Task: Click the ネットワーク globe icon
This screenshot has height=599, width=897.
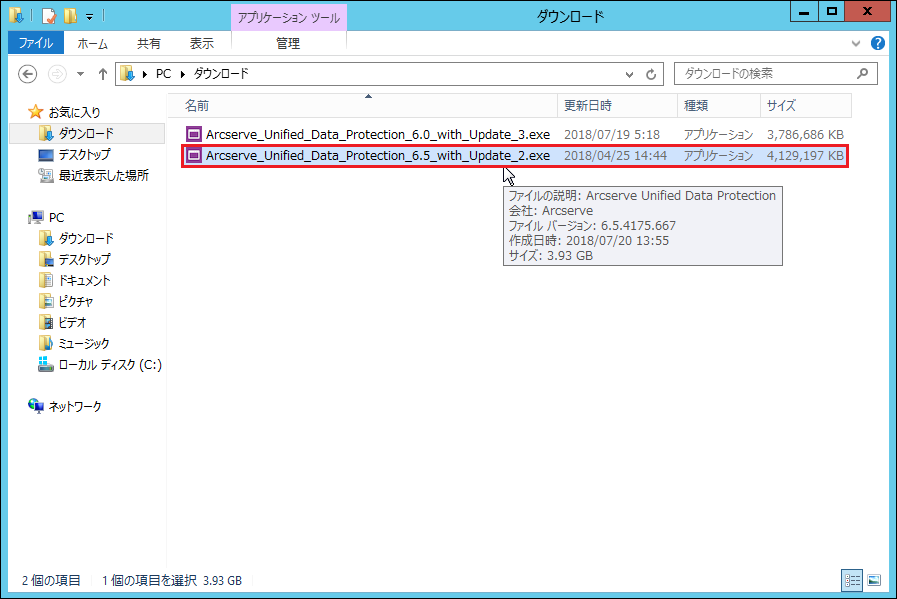Action: (35, 406)
